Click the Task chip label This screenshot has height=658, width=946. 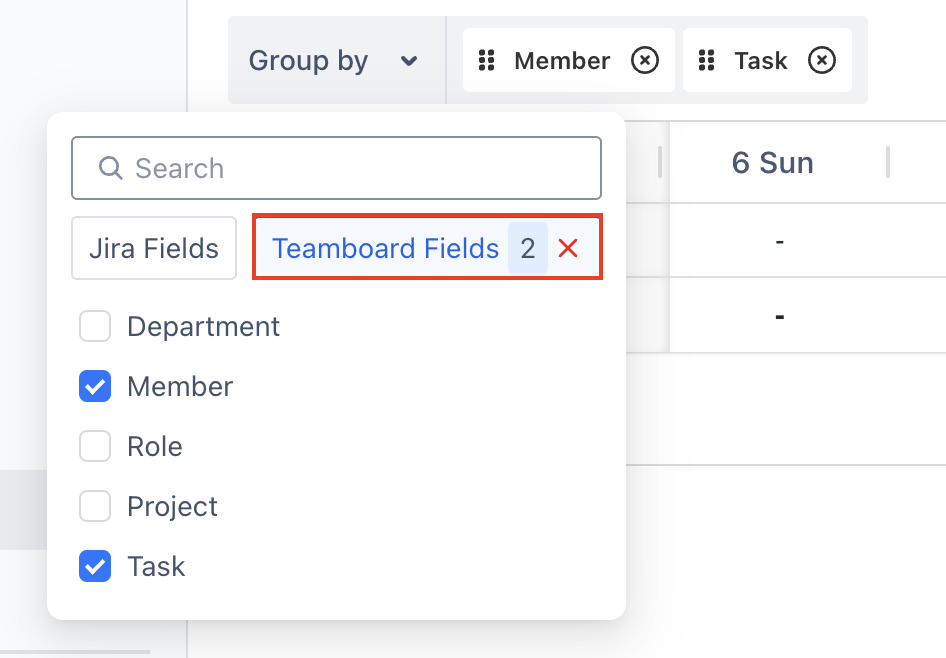coord(760,61)
